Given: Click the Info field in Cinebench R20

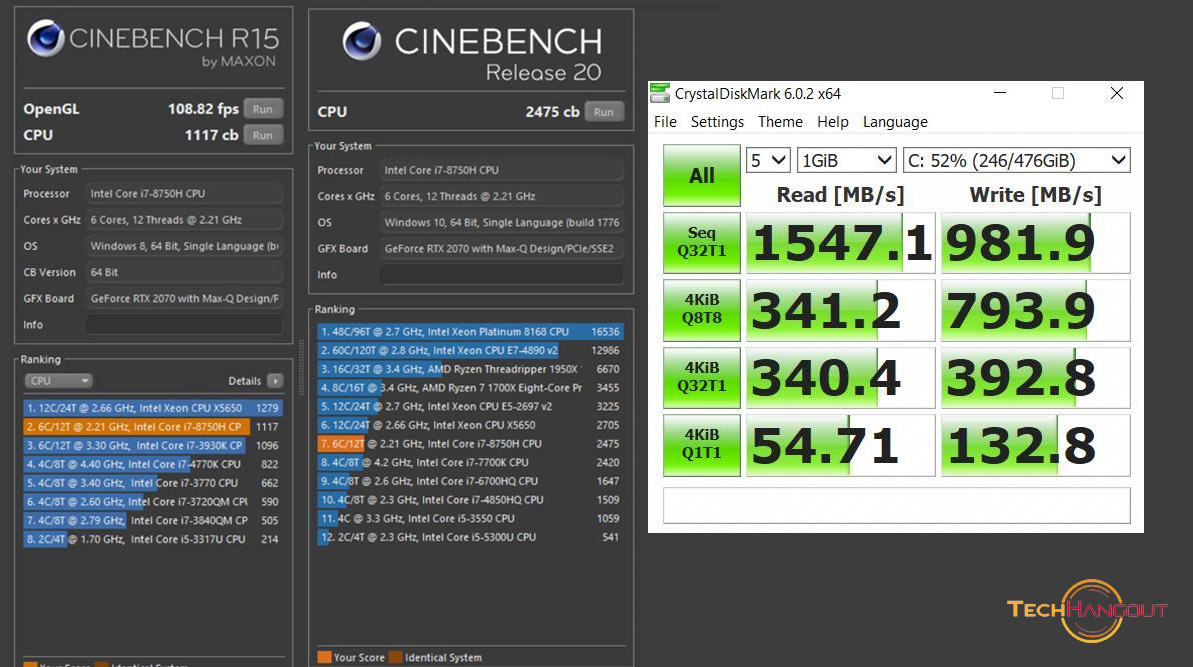Looking at the screenshot, I should (502, 275).
